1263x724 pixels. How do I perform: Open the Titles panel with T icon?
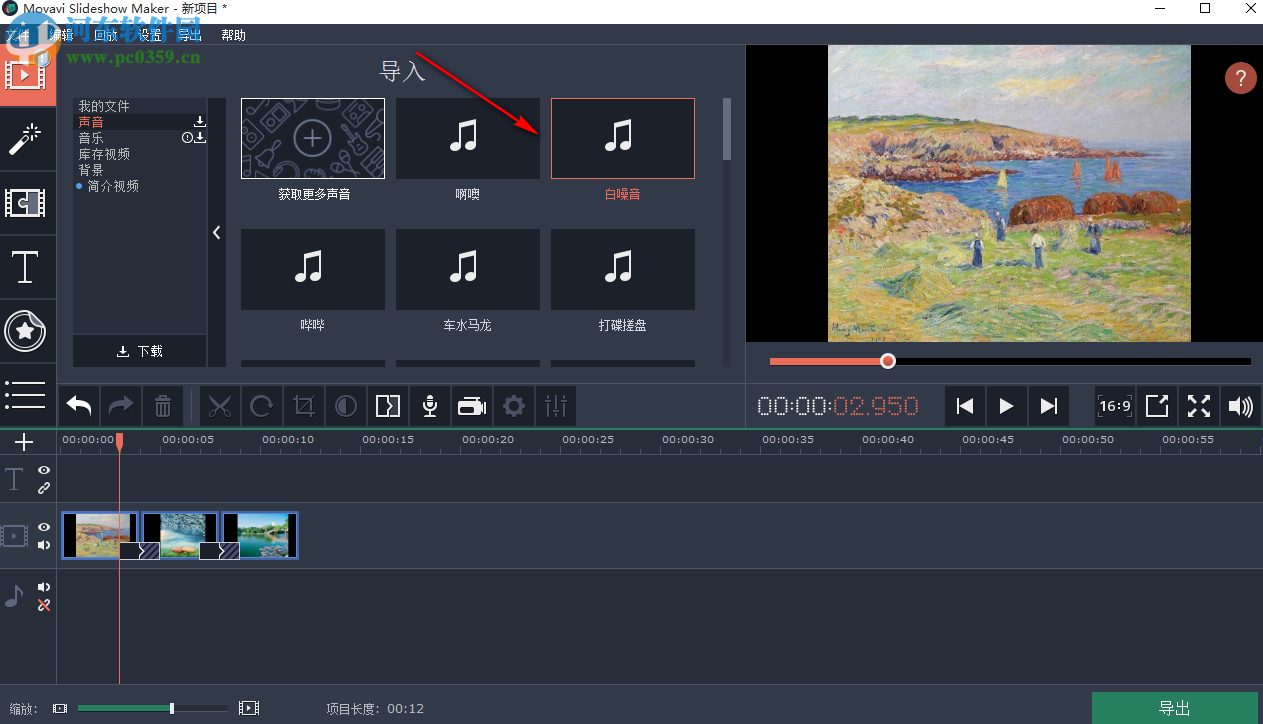27,268
